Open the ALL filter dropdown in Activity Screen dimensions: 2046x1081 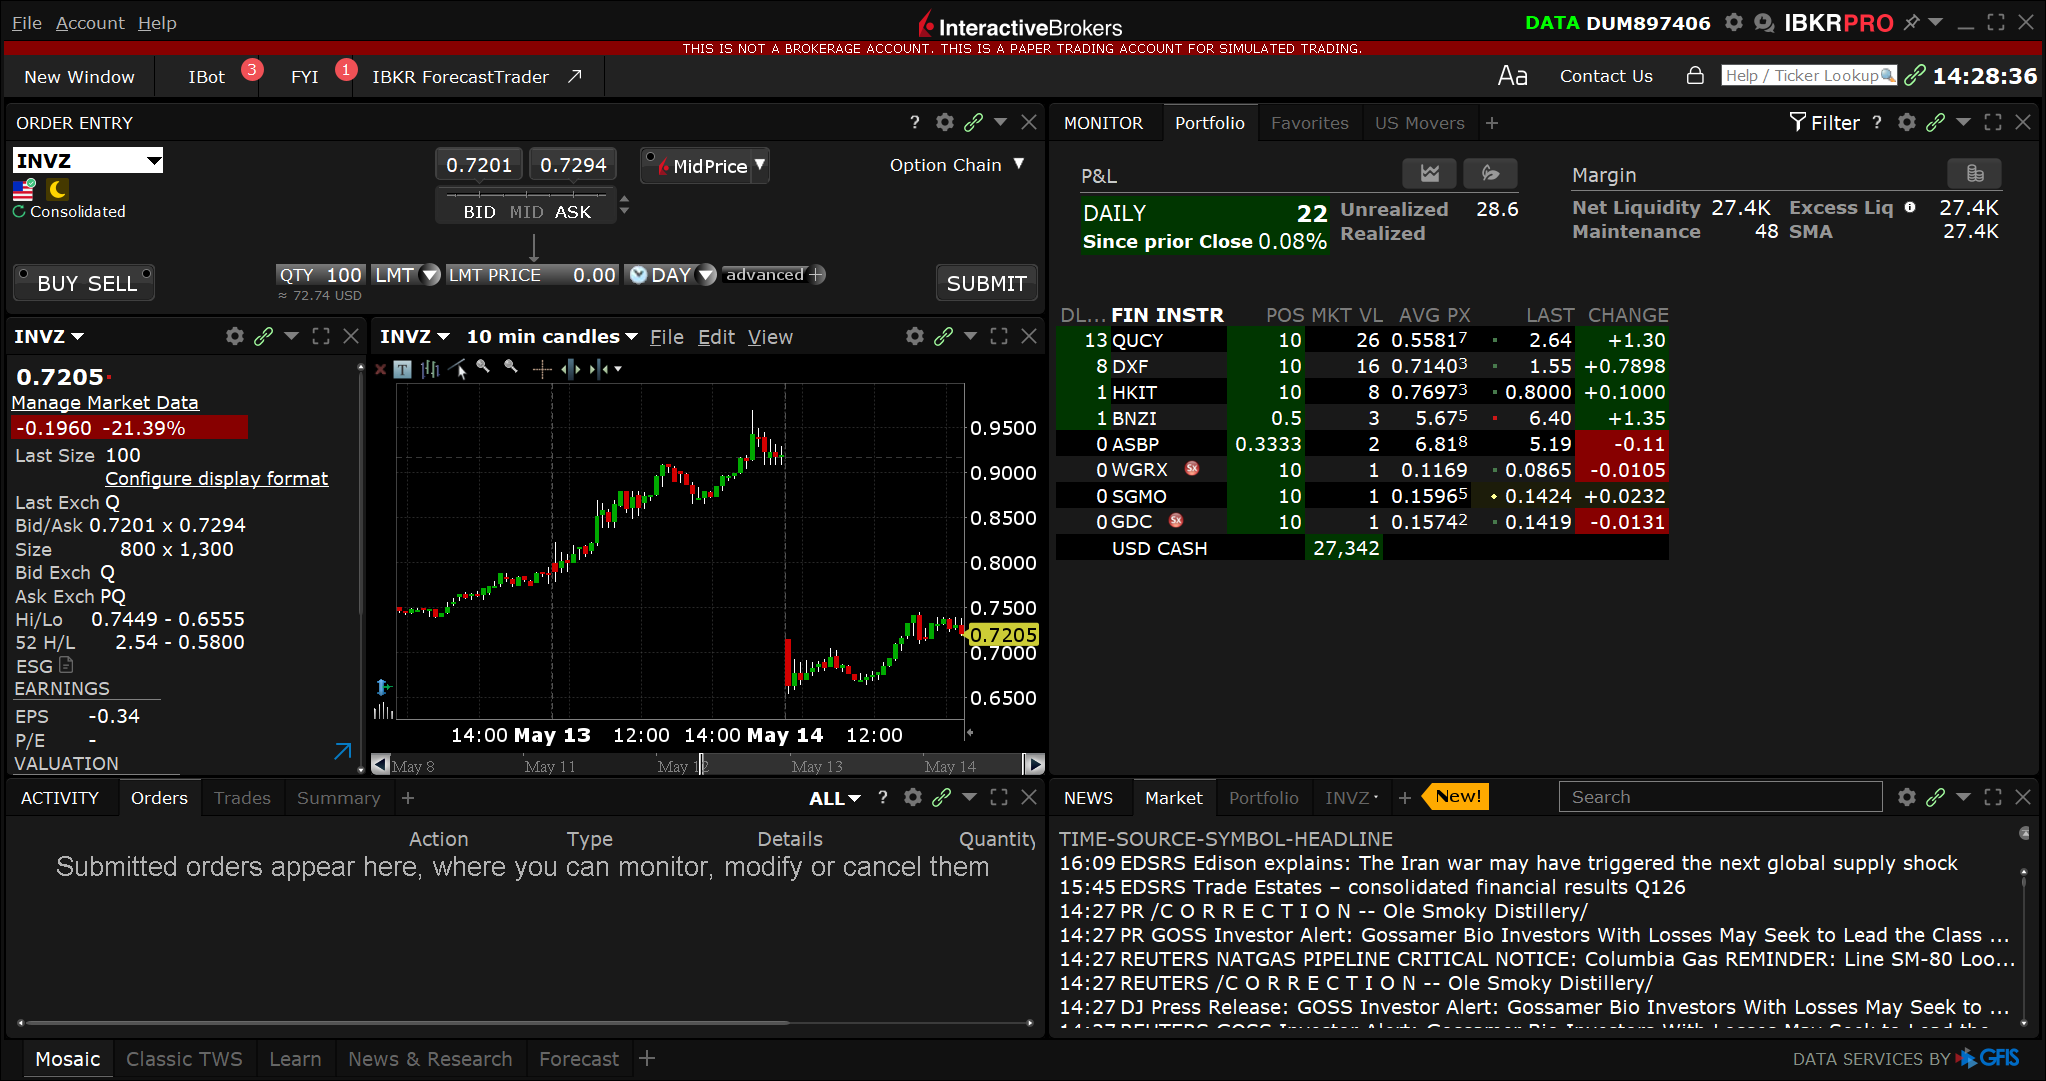835,798
